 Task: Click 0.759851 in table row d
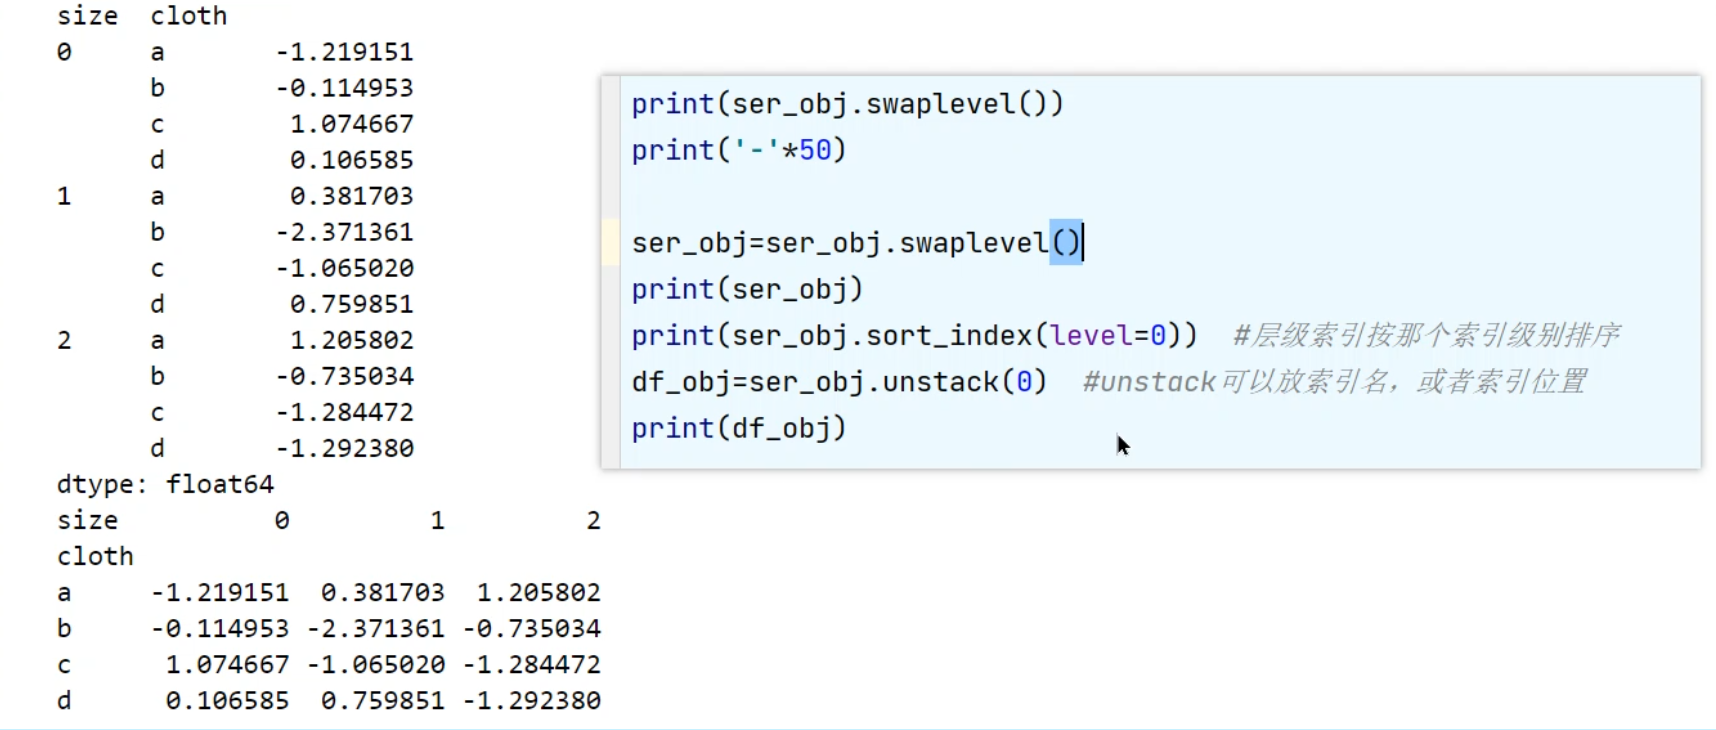383,701
